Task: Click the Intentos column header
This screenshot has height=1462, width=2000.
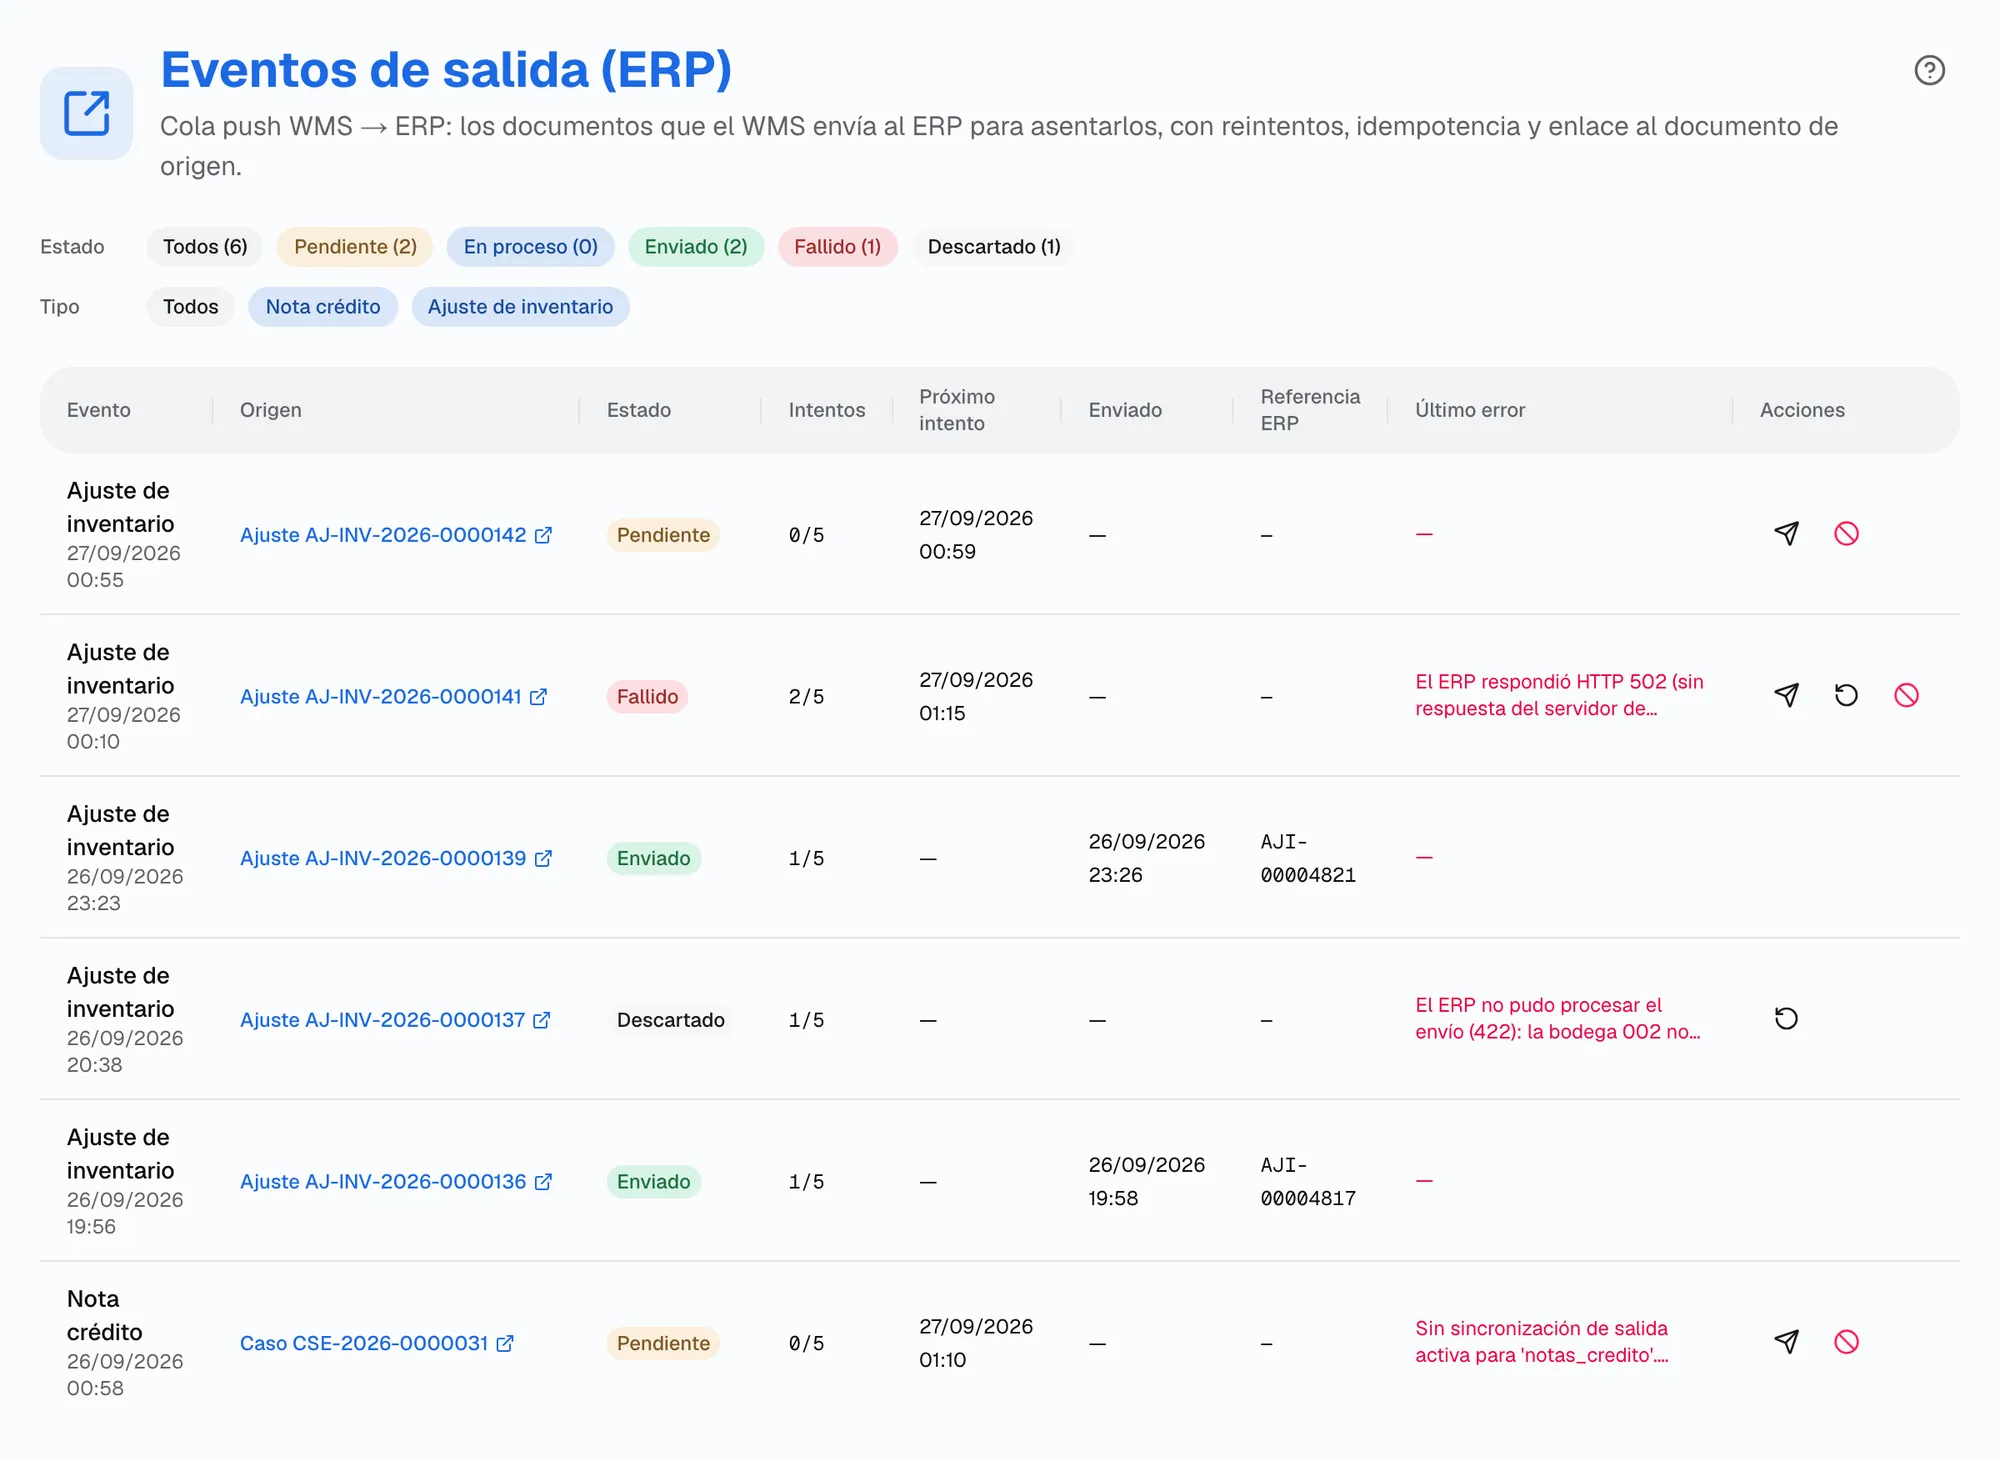Action: click(826, 410)
